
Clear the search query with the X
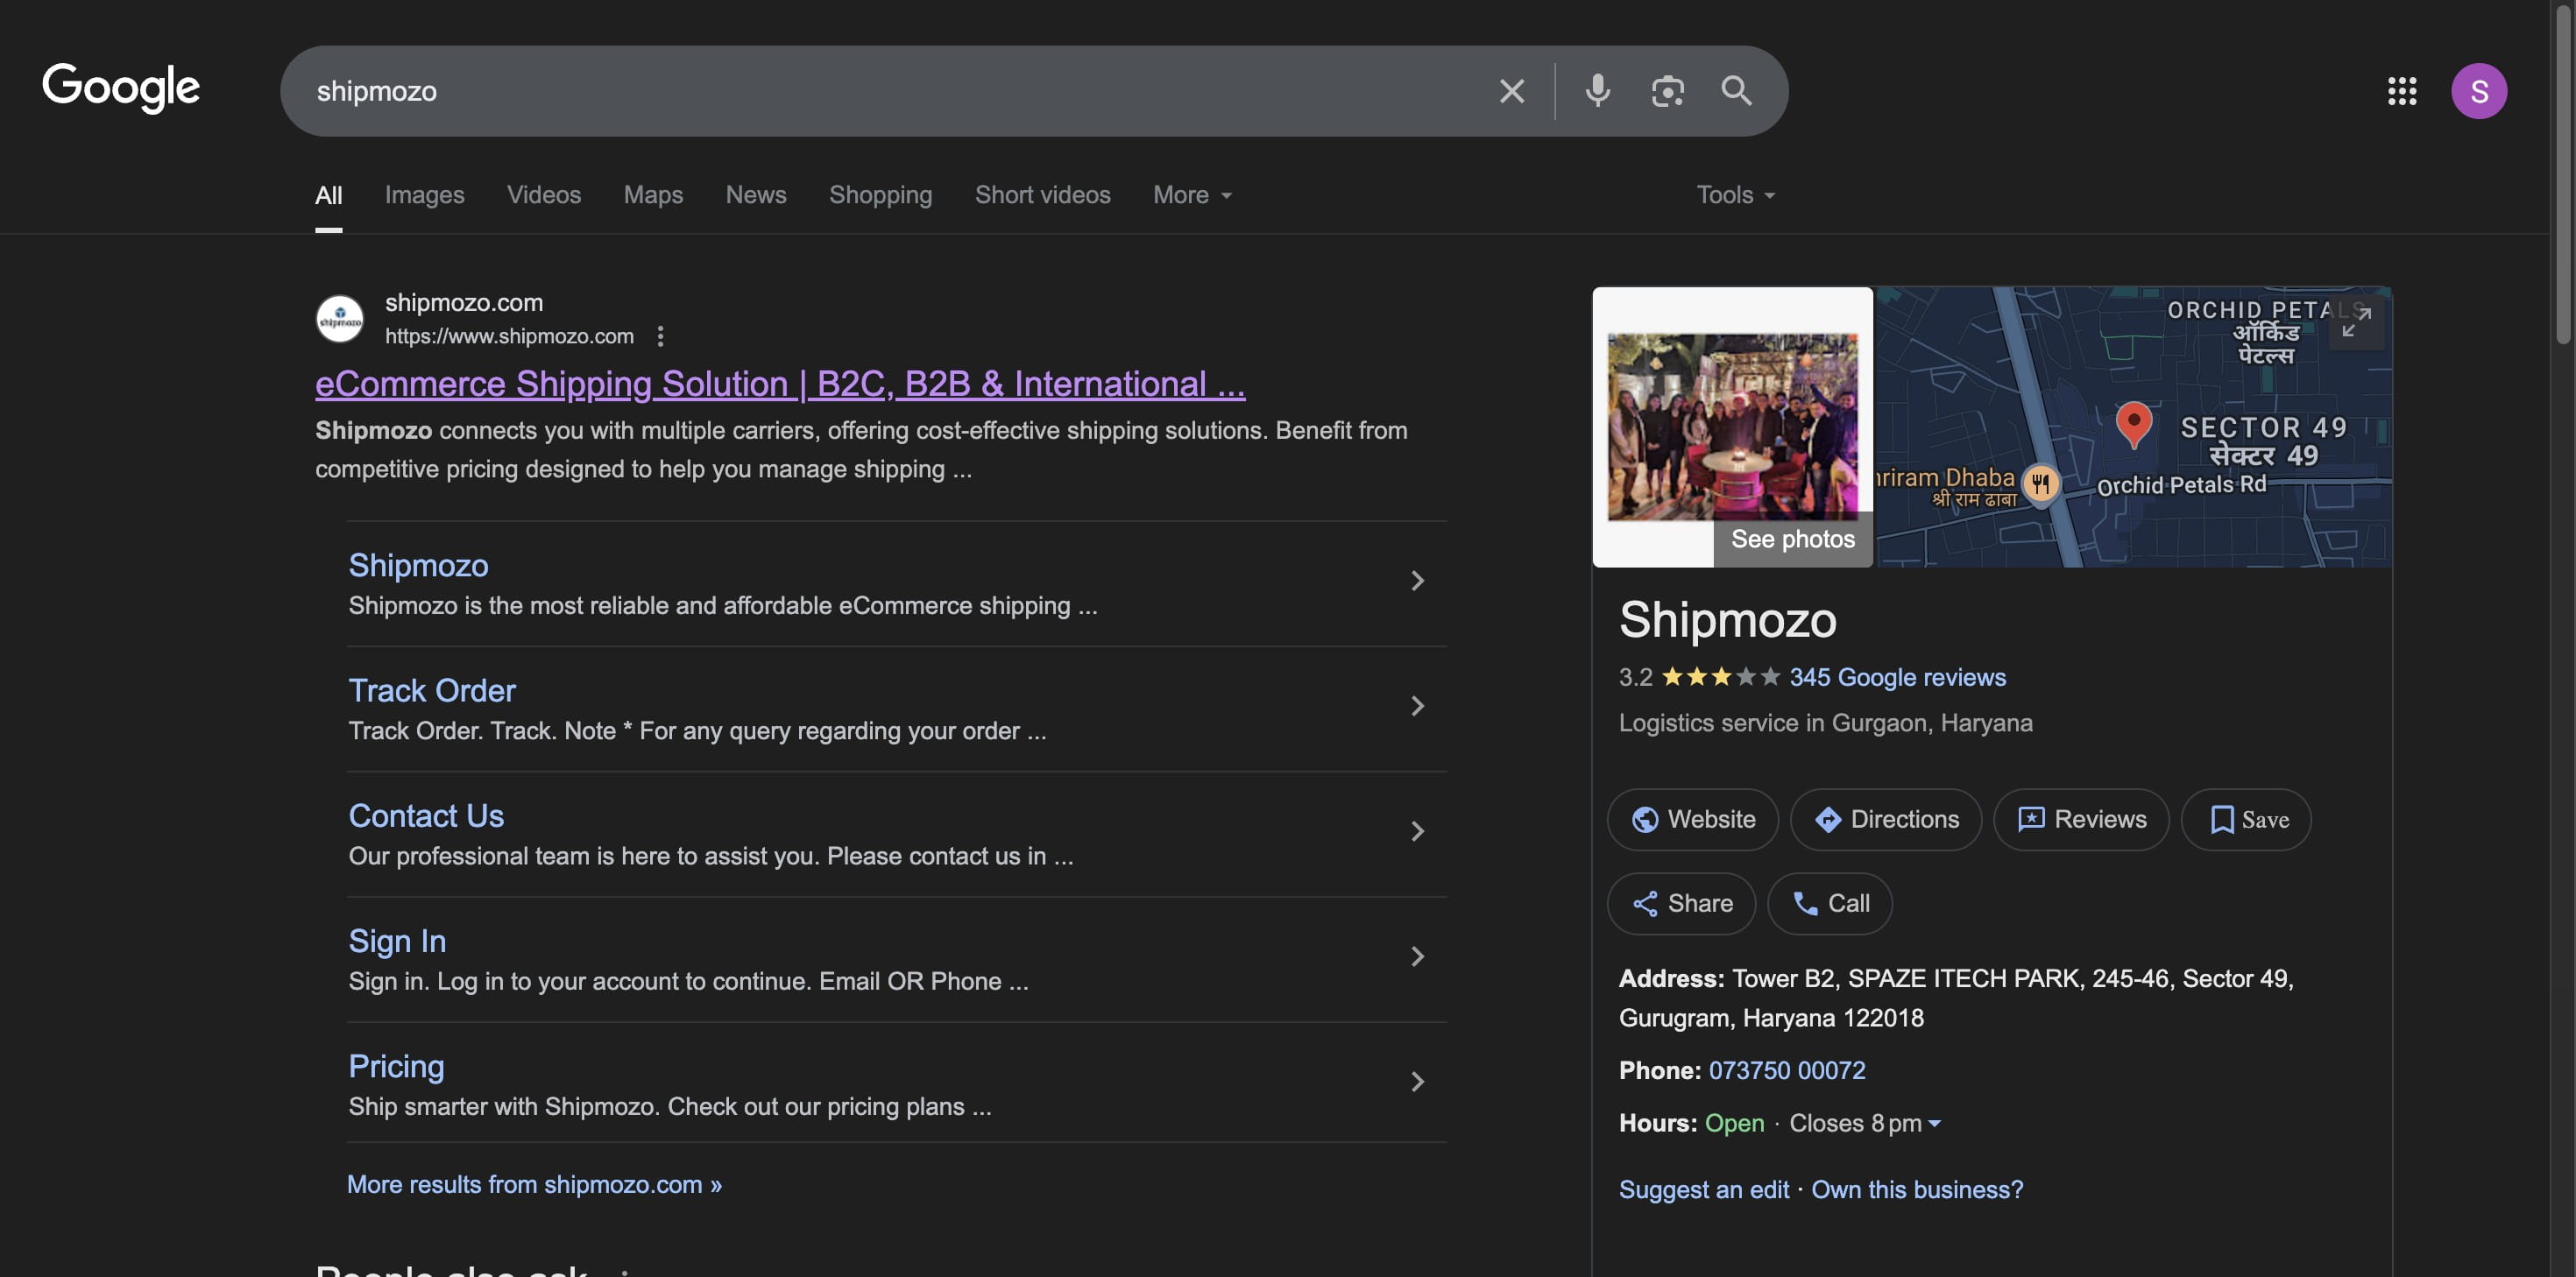[x=1511, y=90]
